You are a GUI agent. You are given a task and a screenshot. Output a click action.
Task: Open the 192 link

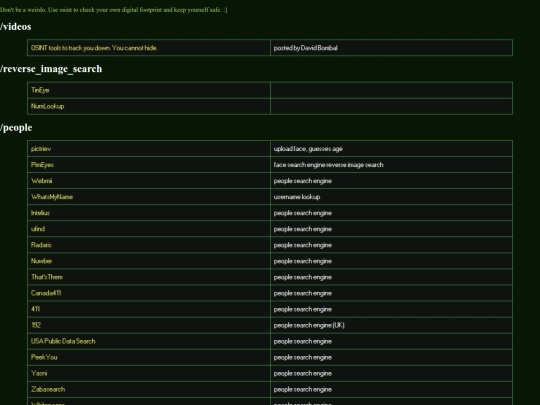coord(36,325)
